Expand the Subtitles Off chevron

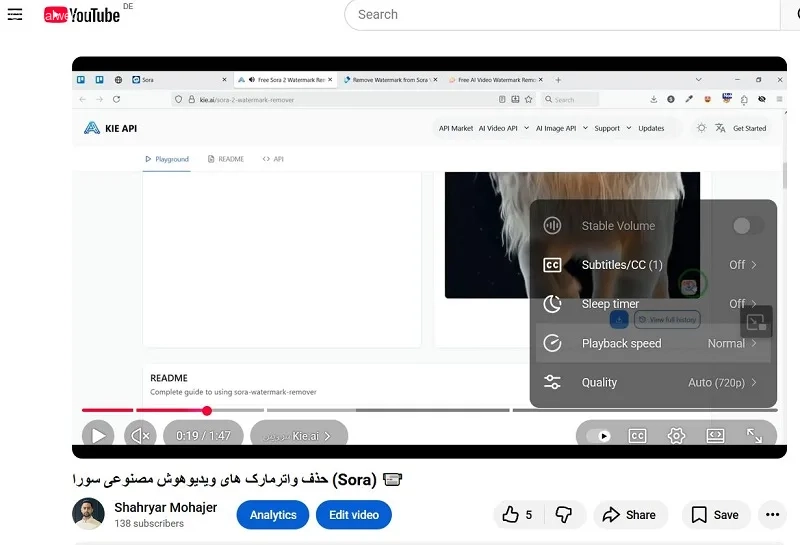click(x=754, y=265)
